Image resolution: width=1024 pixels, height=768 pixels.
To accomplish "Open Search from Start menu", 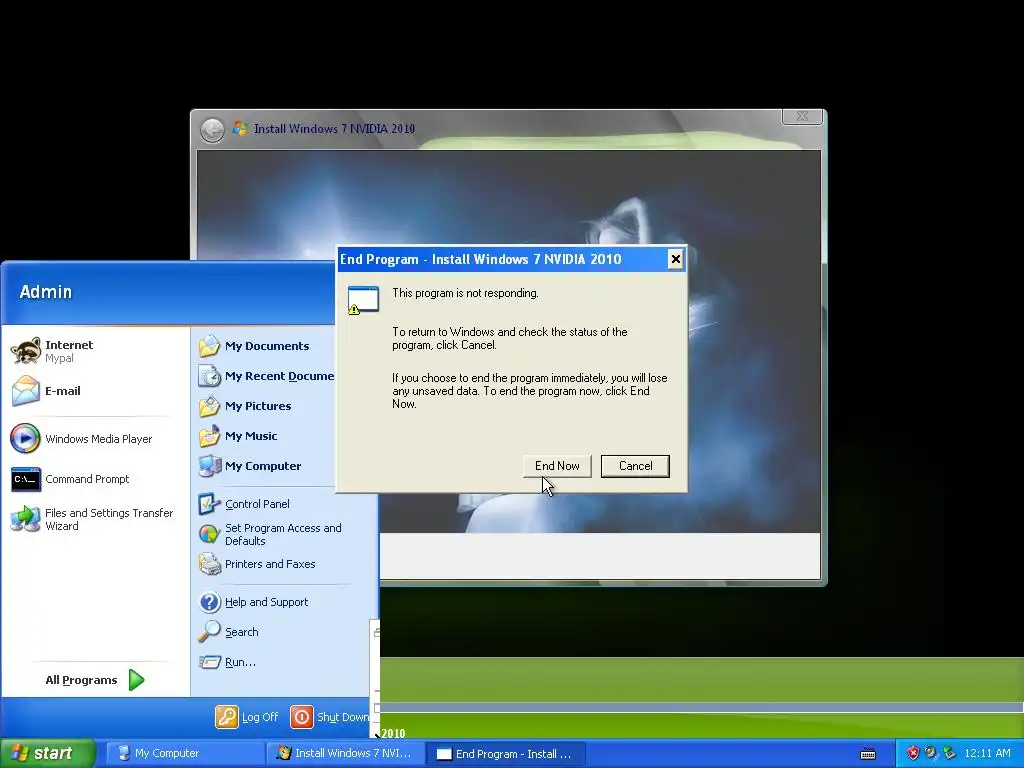I will click(x=228, y=632).
